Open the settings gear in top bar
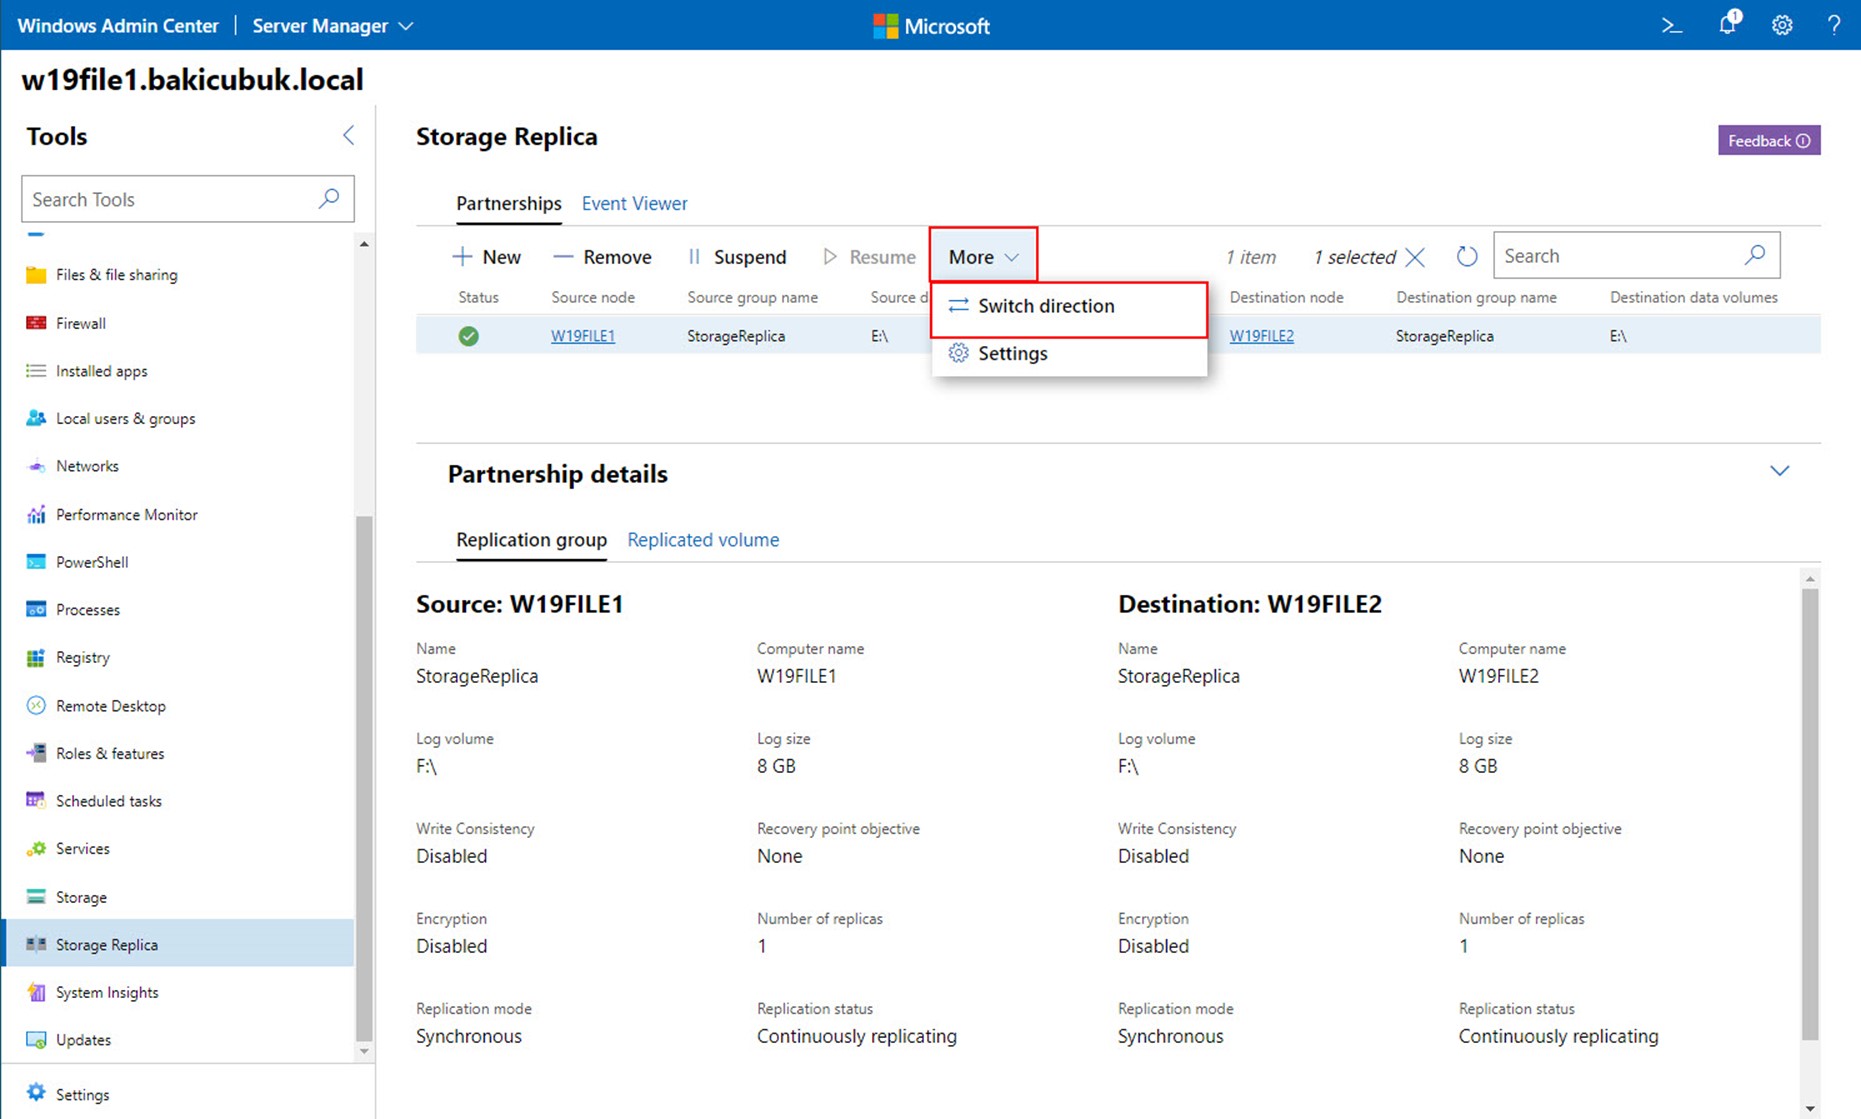Viewport: 1861px width, 1119px height. [x=1782, y=26]
